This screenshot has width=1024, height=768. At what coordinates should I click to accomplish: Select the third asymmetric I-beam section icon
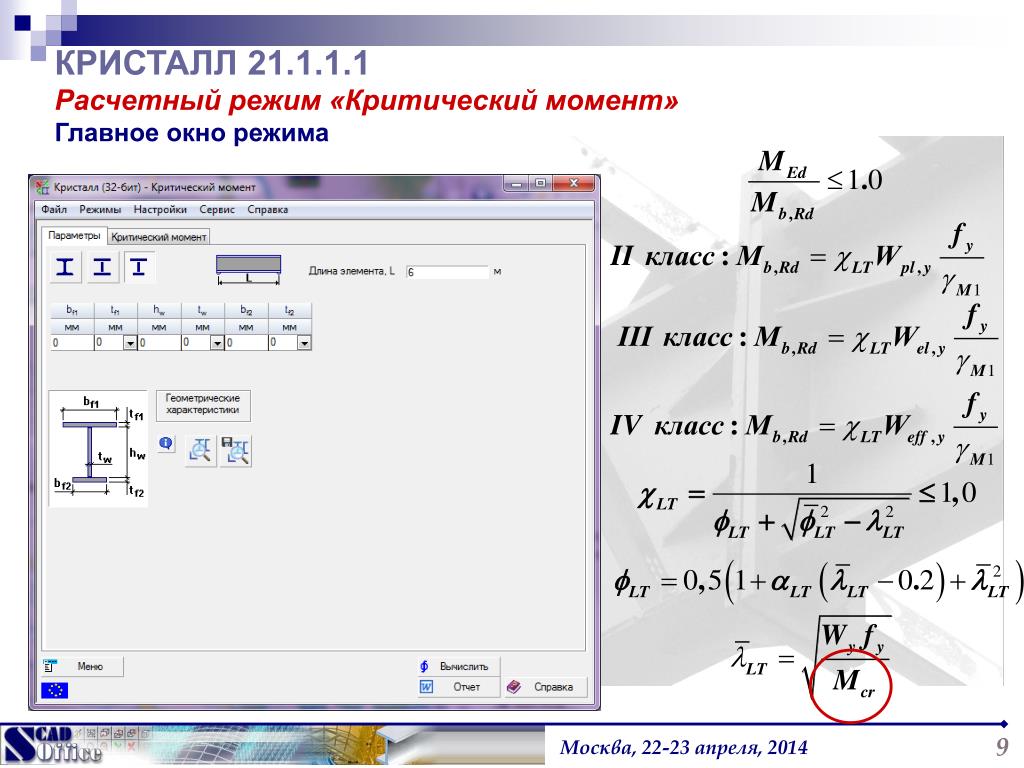point(139,268)
